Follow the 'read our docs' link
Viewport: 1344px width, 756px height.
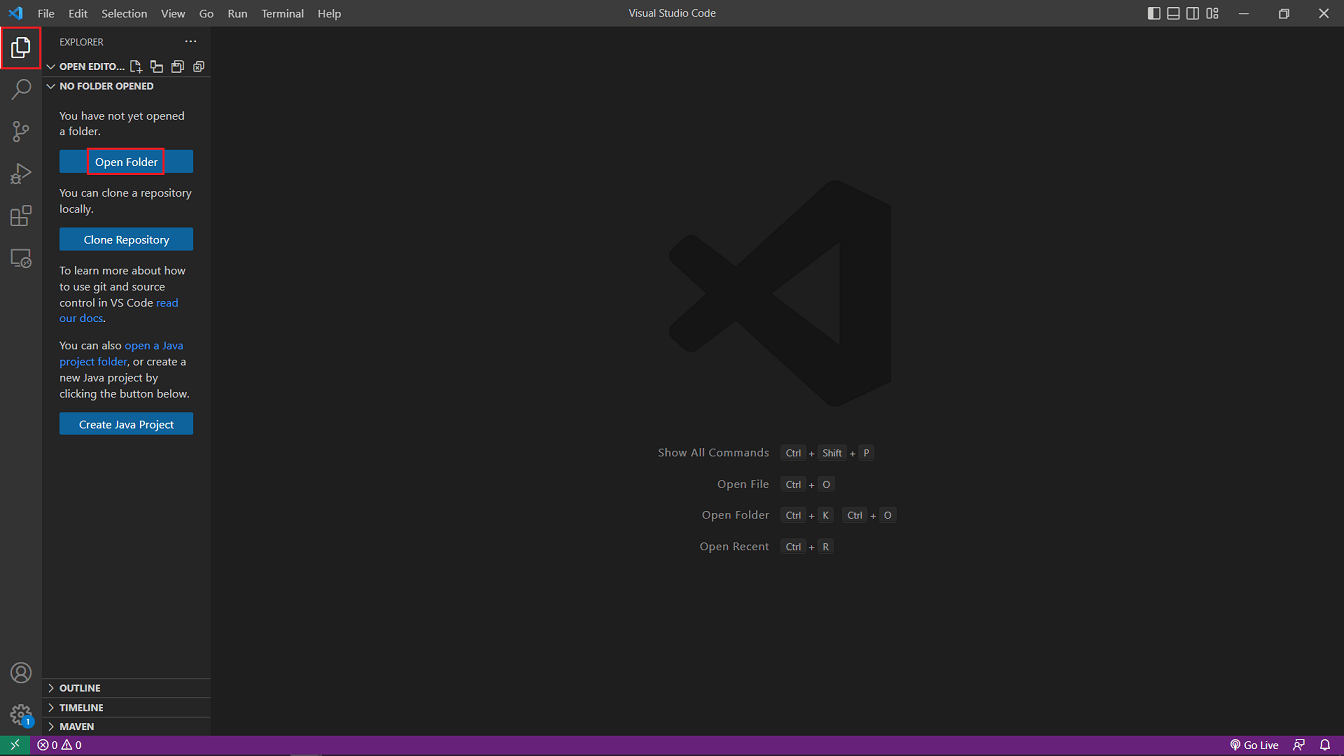click(x=119, y=310)
